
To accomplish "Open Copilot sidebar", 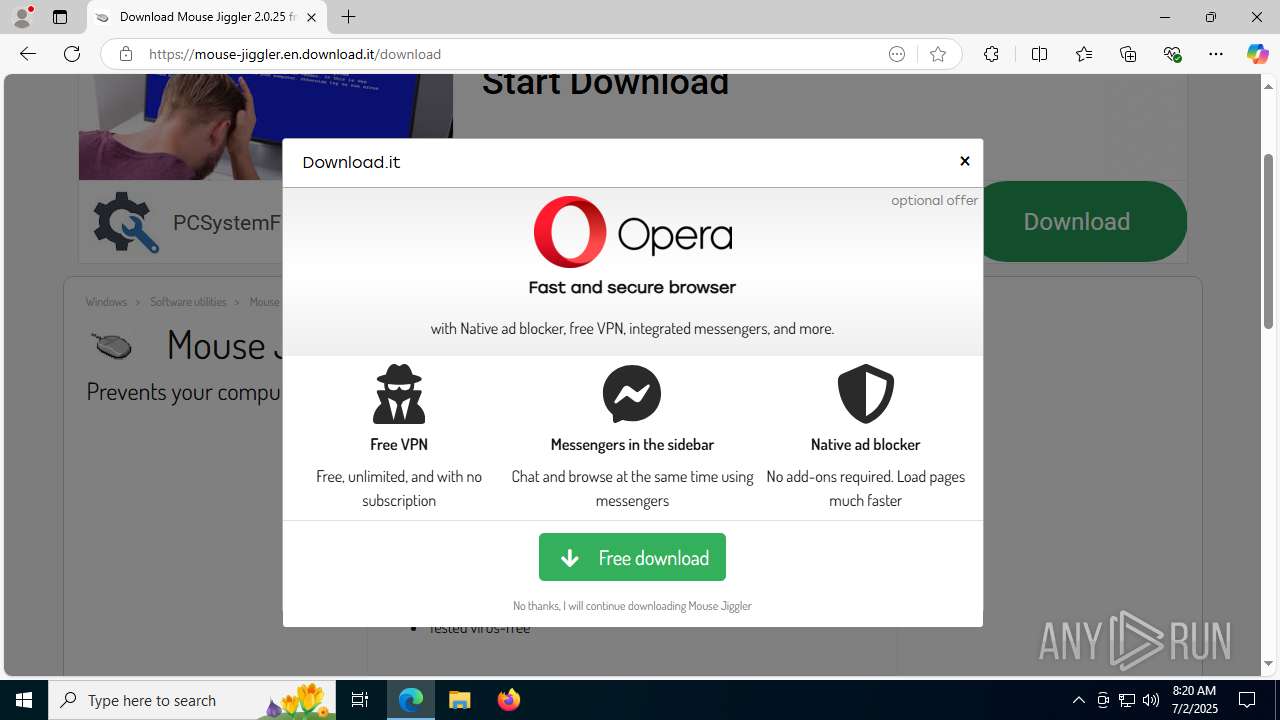I will pyautogui.click(x=1257, y=54).
